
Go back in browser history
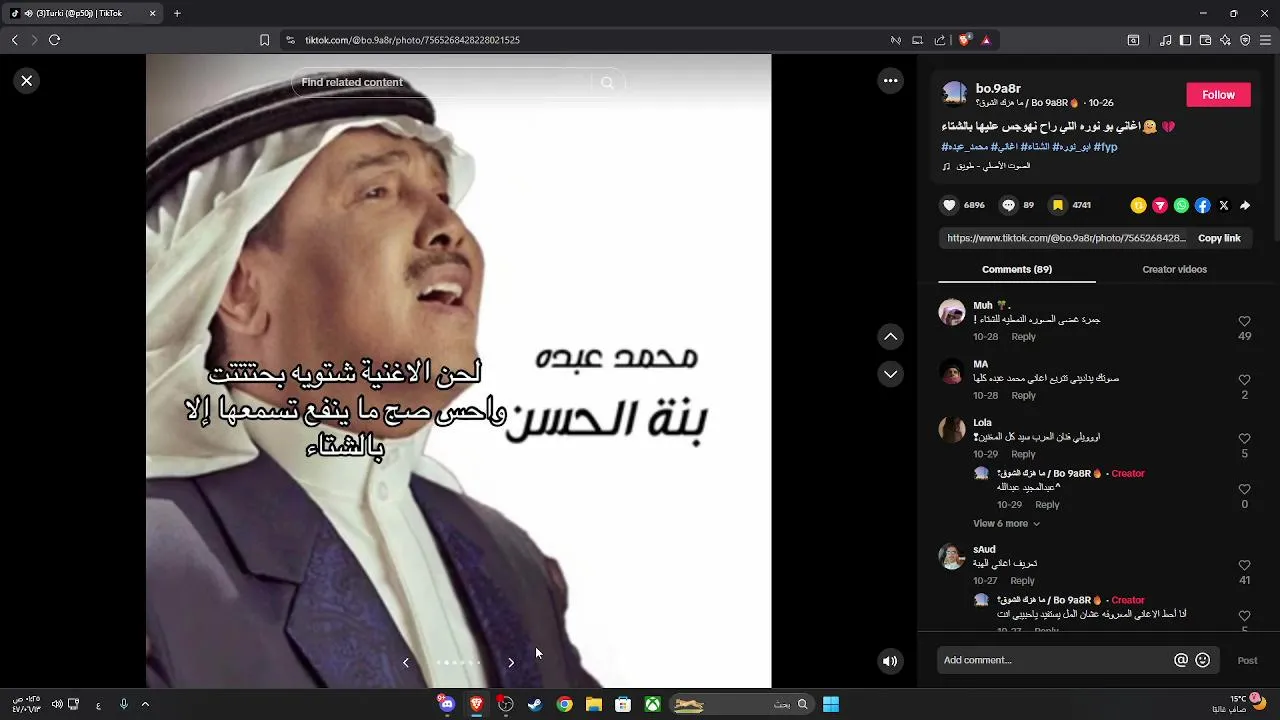pos(14,40)
